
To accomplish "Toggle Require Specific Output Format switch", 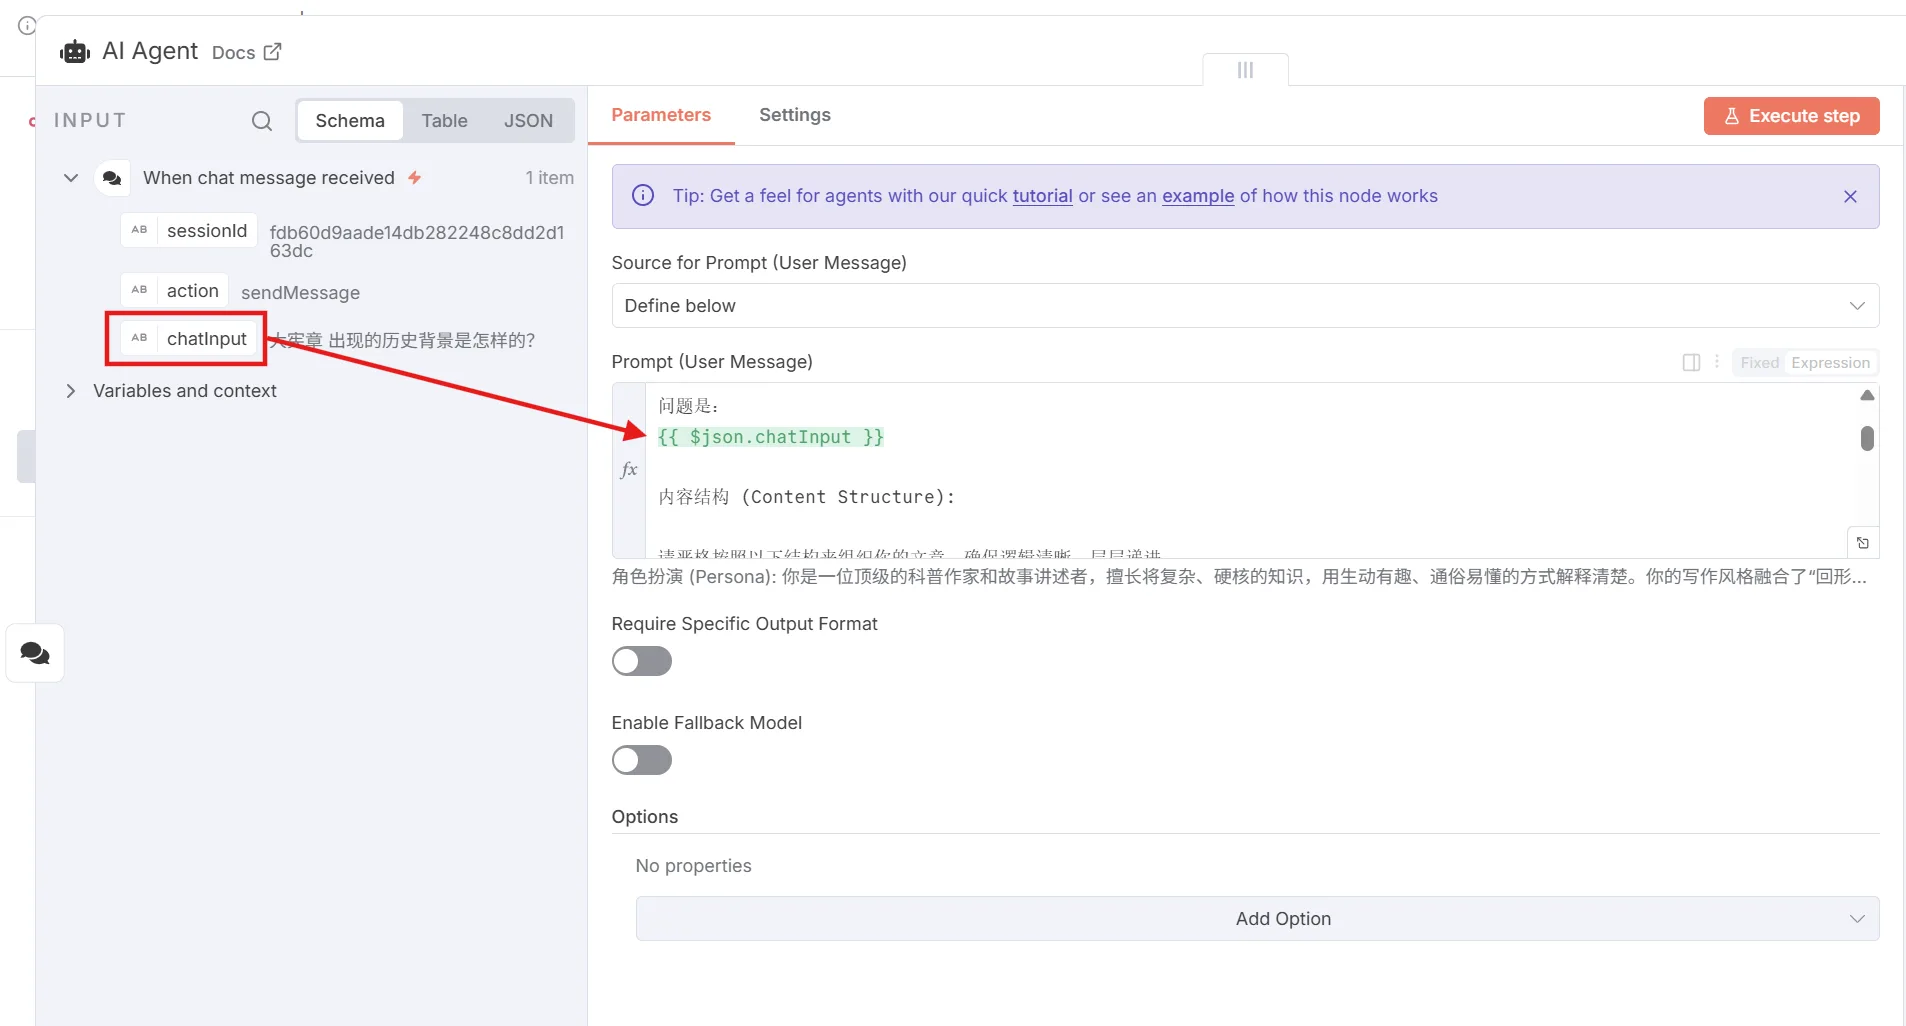I will coord(642,661).
